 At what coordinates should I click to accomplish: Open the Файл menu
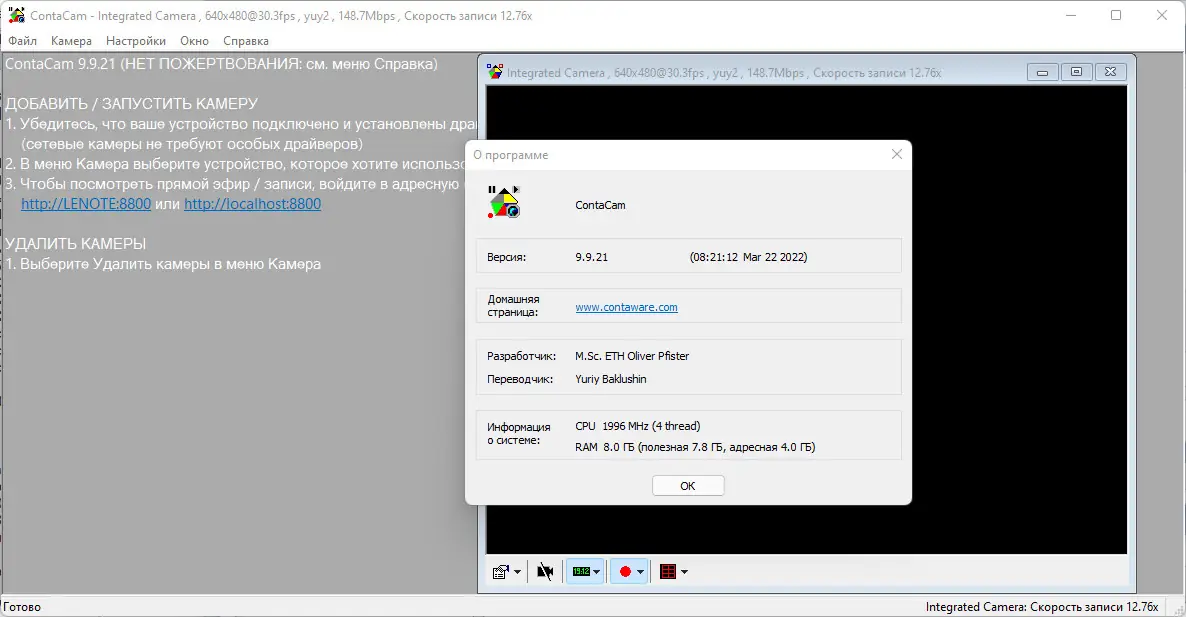coord(23,41)
